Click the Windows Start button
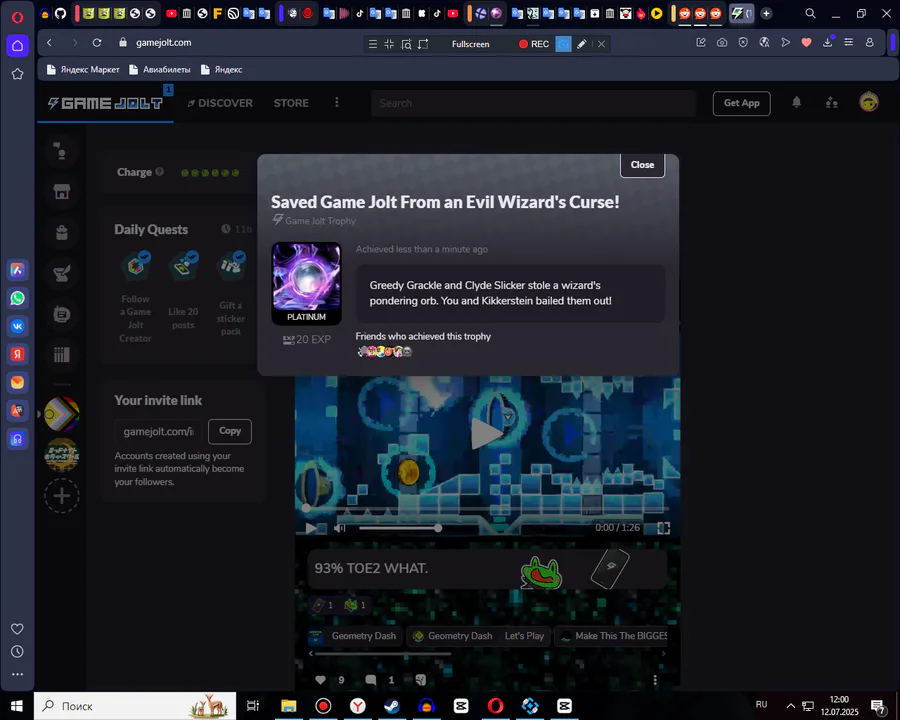900x720 pixels. [17, 706]
